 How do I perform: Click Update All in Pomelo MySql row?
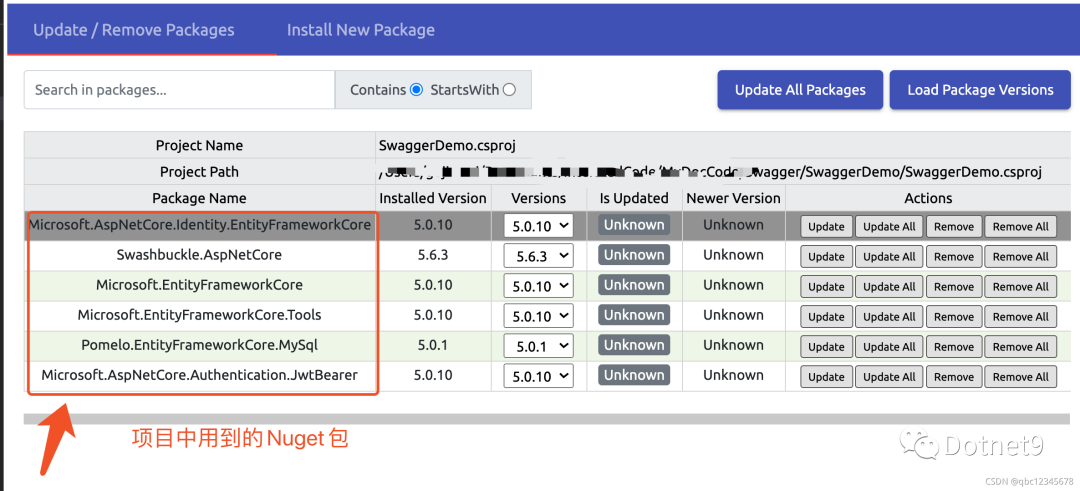[889, 347]
